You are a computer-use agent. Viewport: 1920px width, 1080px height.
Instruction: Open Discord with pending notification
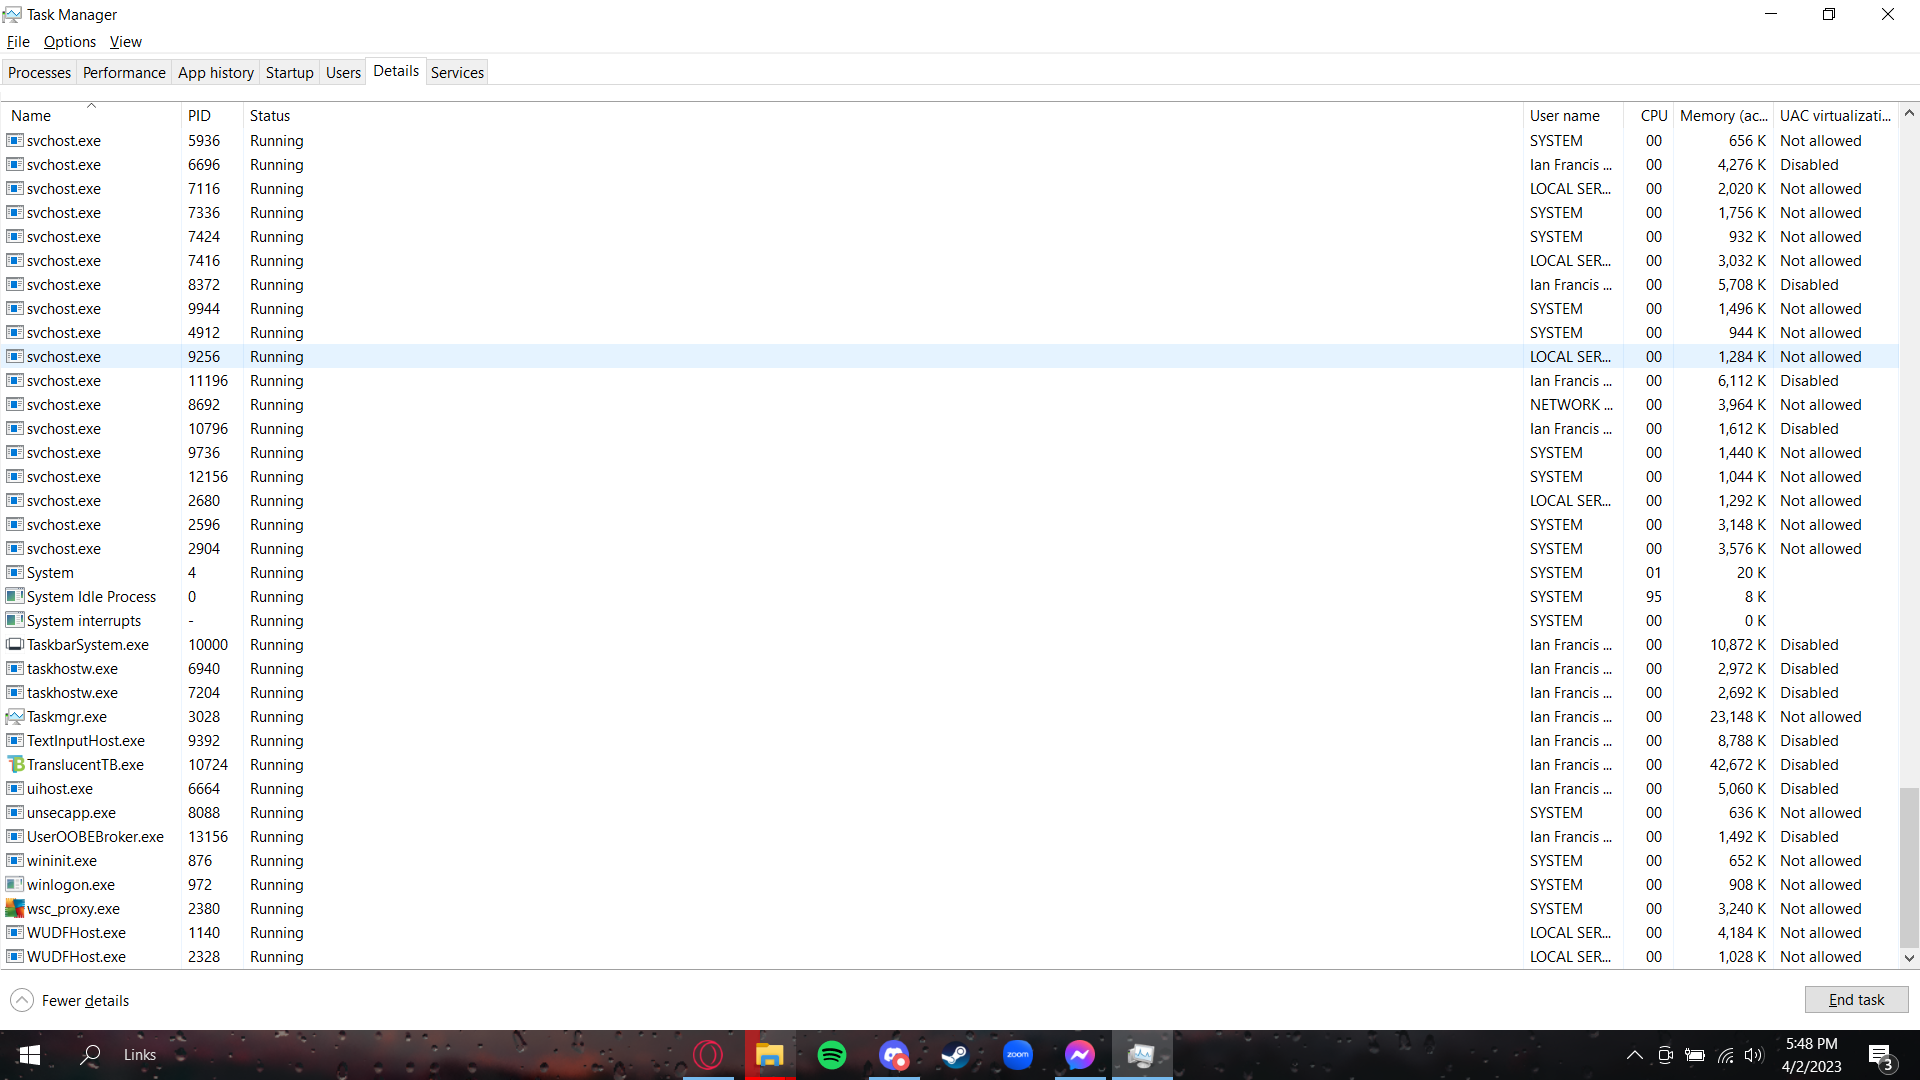[894, 1054]
